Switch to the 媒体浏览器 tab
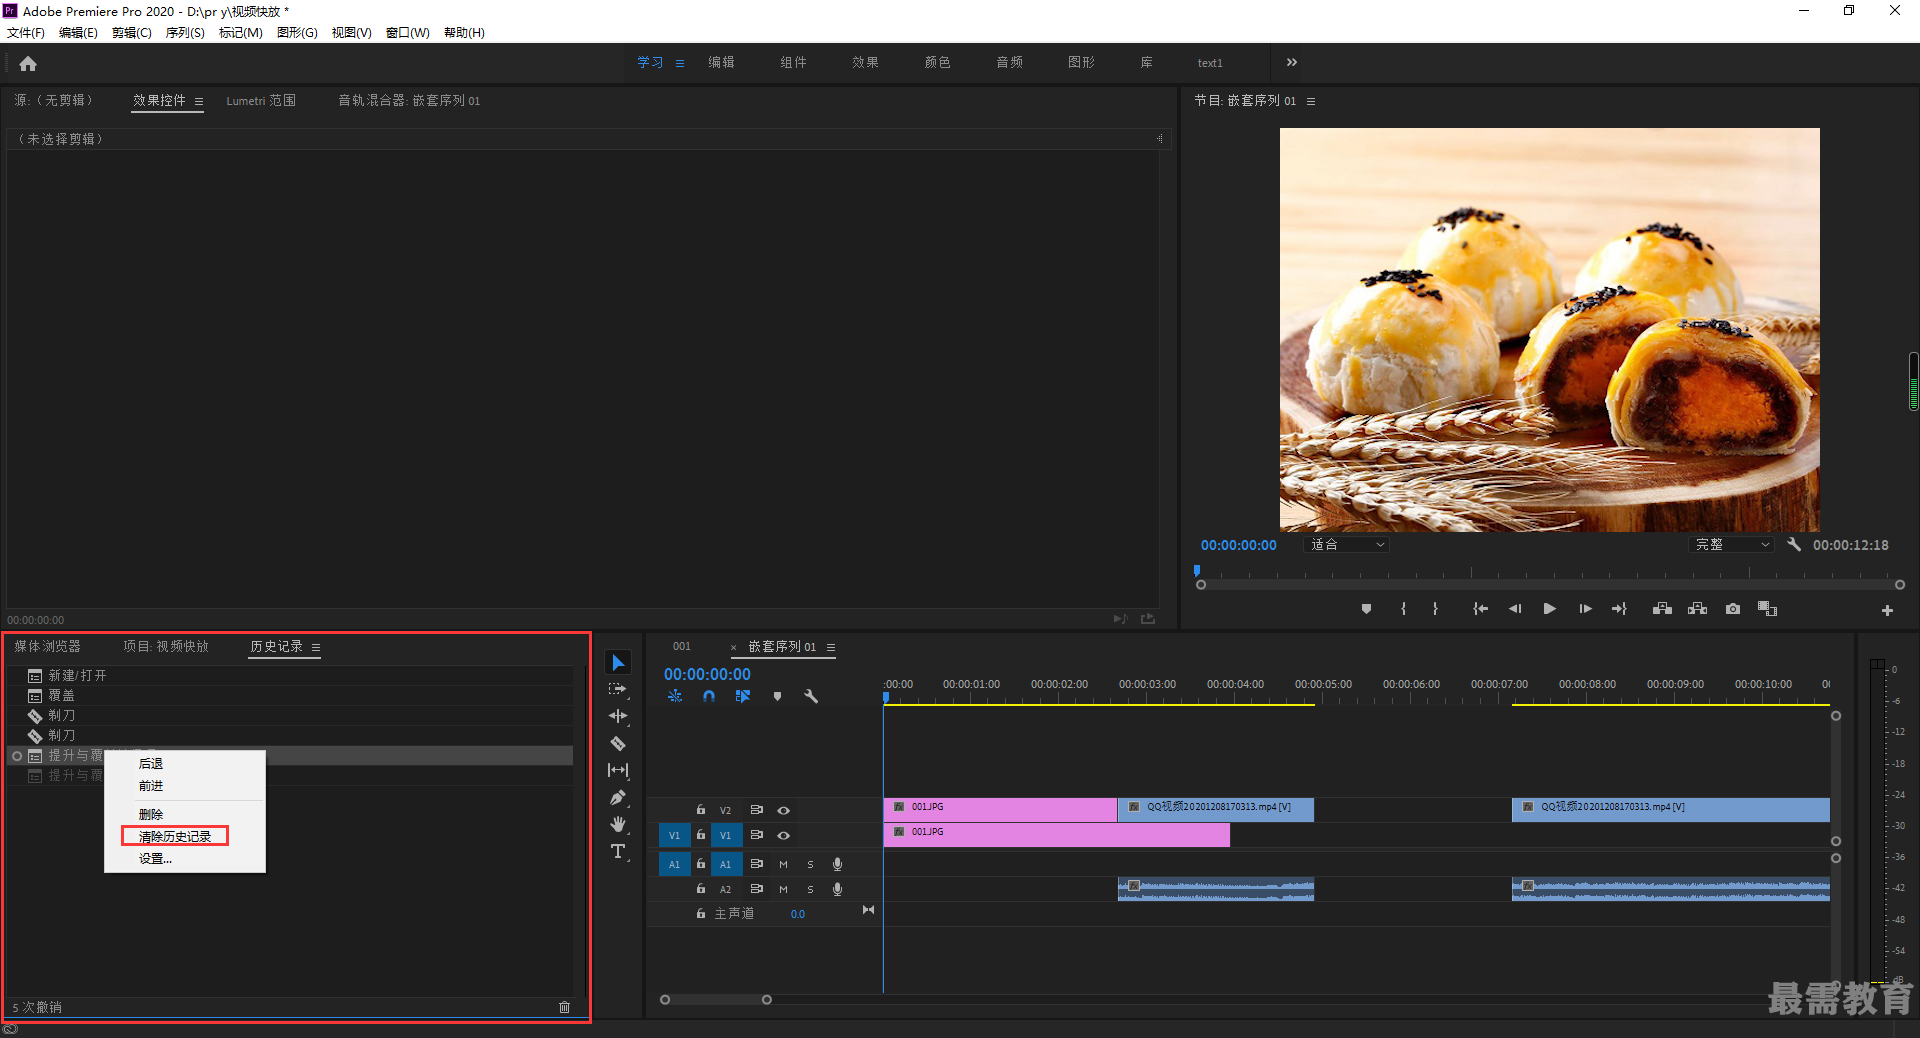Viewport: 1920px width, 1038px height. click(x=47, y=647)
